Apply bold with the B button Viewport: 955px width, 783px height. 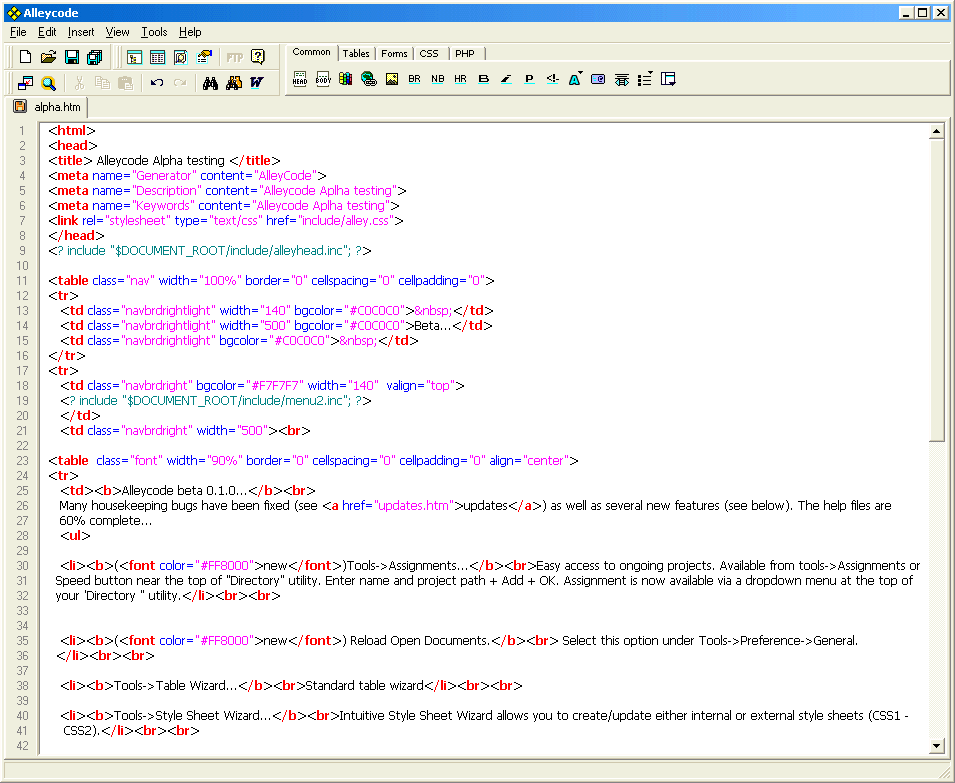click(x=484, y=79)
